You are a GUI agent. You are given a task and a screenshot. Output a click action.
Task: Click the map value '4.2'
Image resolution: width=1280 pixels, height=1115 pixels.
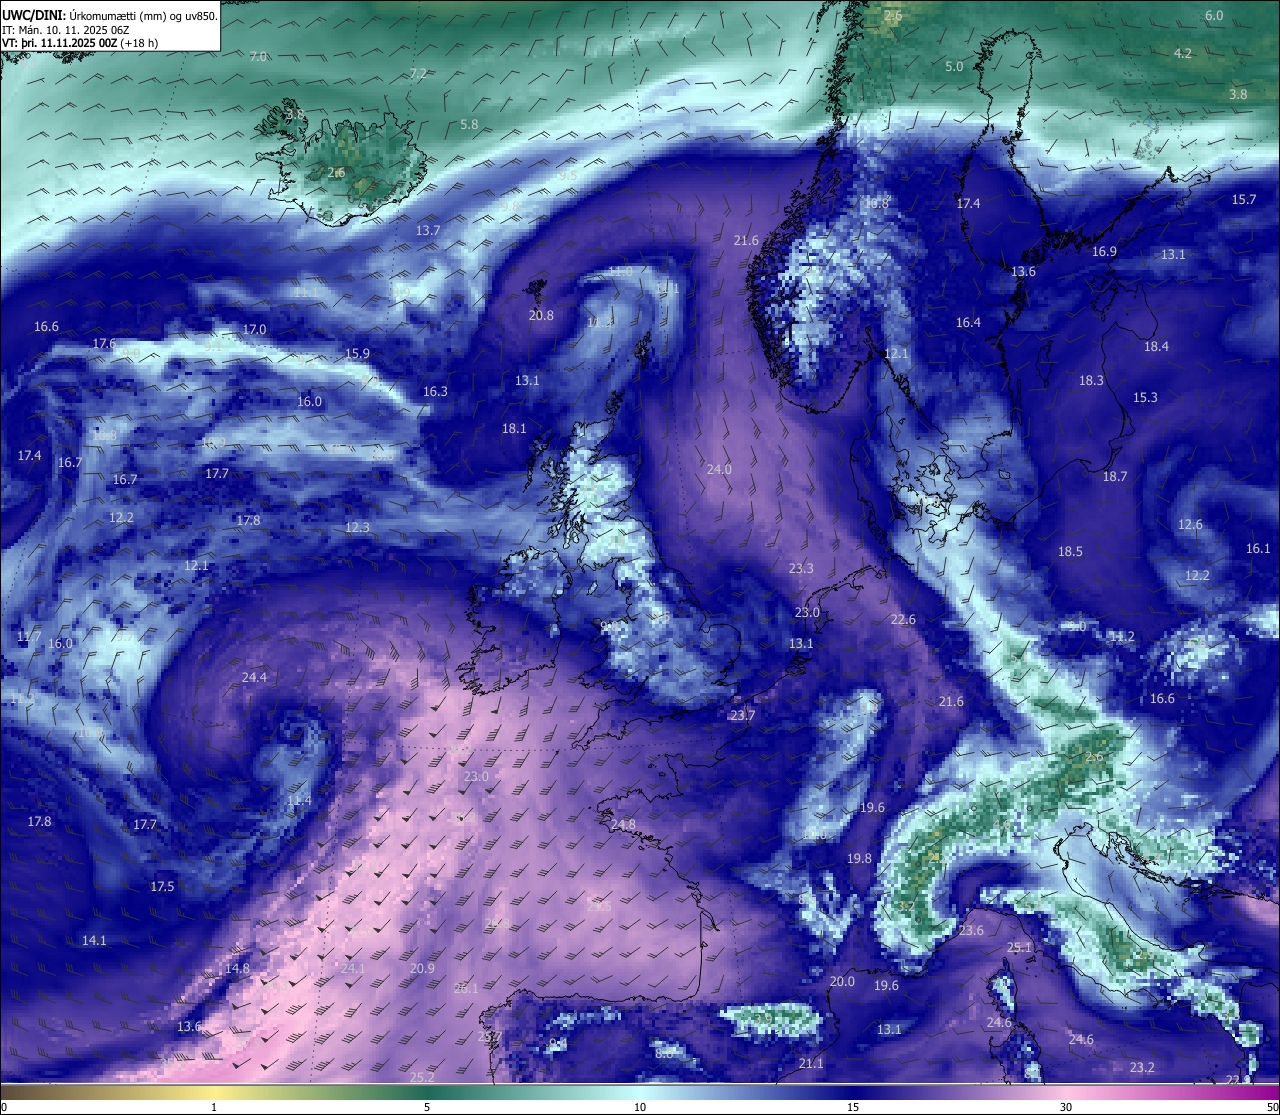pos(1183,54)
